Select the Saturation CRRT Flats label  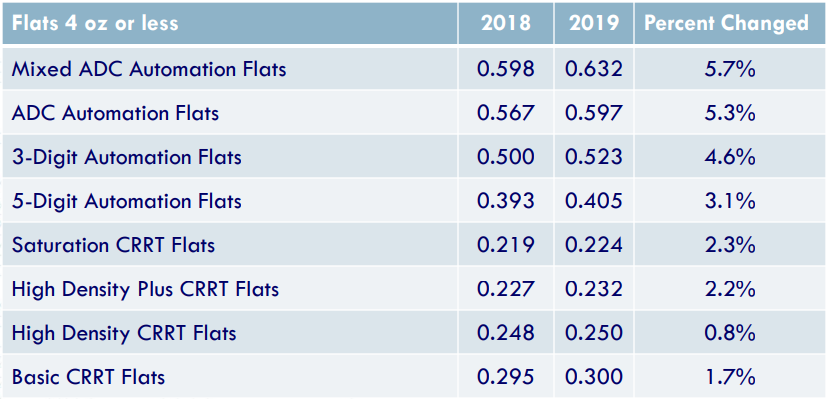pos(113,245)
